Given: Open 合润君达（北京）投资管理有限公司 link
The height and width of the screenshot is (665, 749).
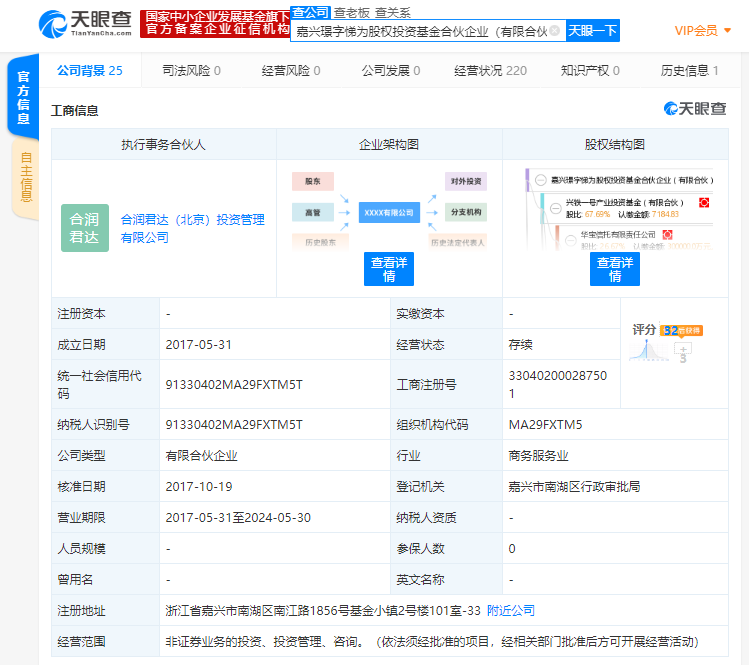Looking at the screenshot, I should (192, 228).
